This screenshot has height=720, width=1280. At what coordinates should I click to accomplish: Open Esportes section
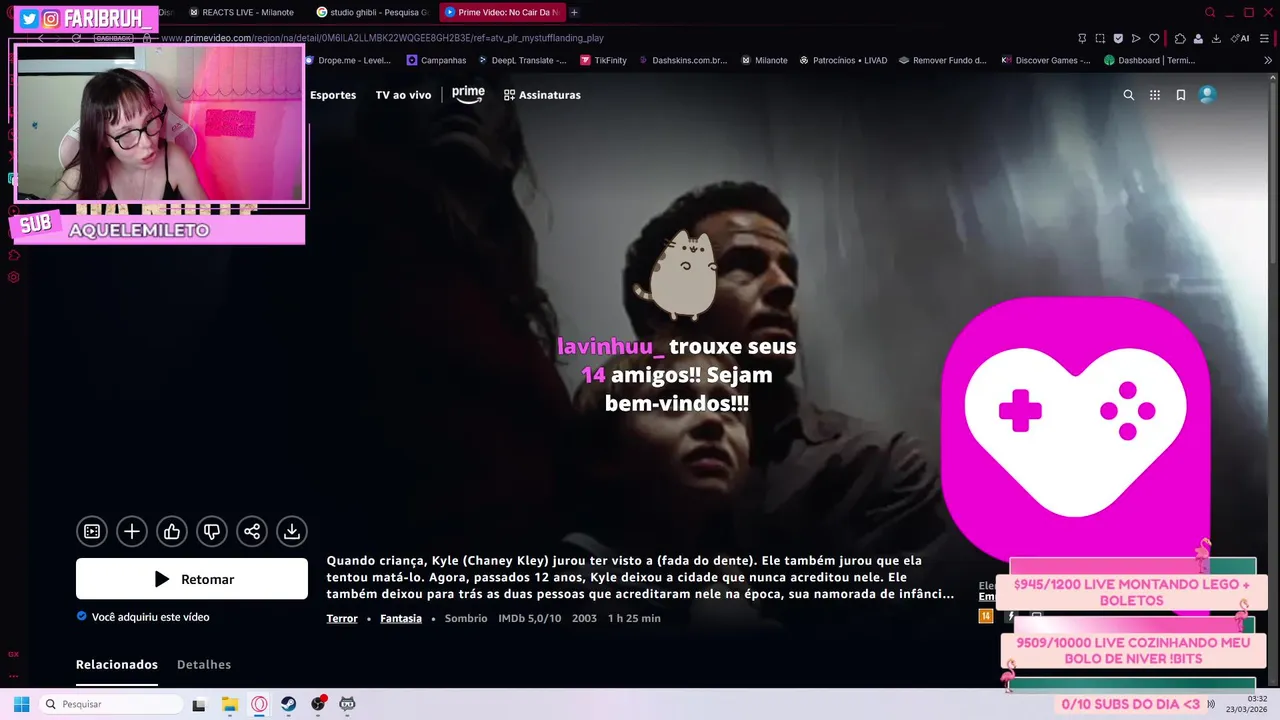pyautogui.click(x=333, y=95)
